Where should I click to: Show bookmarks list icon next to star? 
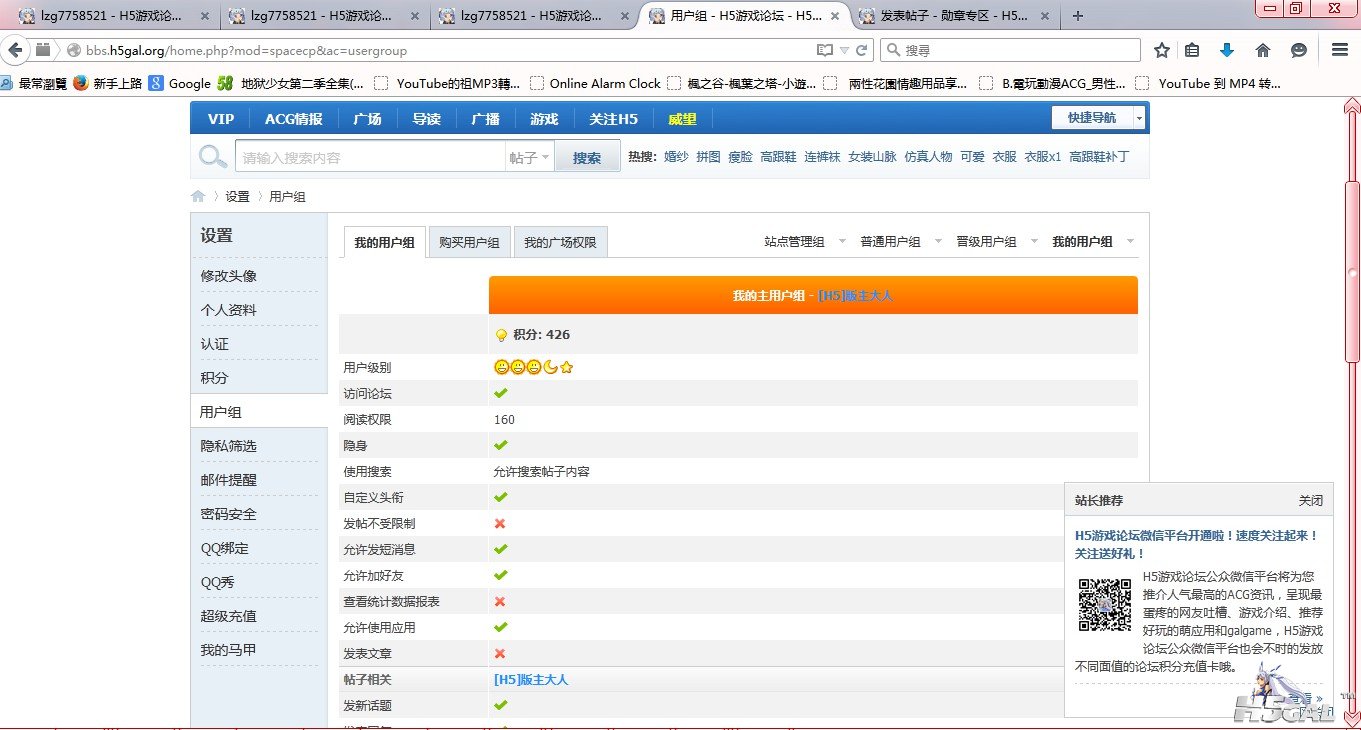click(1192, 50)
